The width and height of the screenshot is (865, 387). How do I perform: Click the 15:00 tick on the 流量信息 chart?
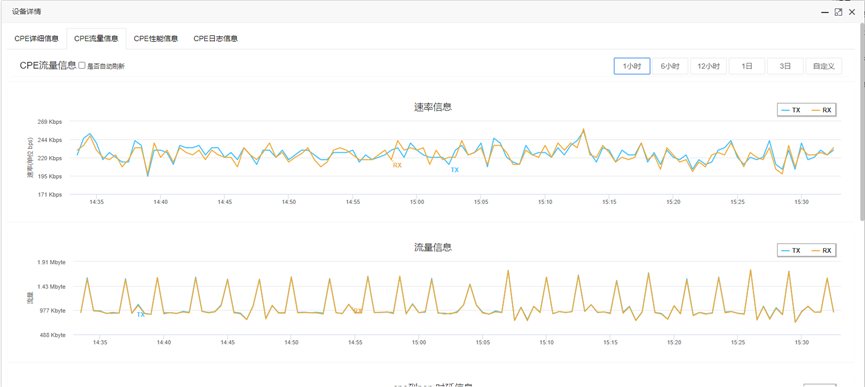pos(418,342)
